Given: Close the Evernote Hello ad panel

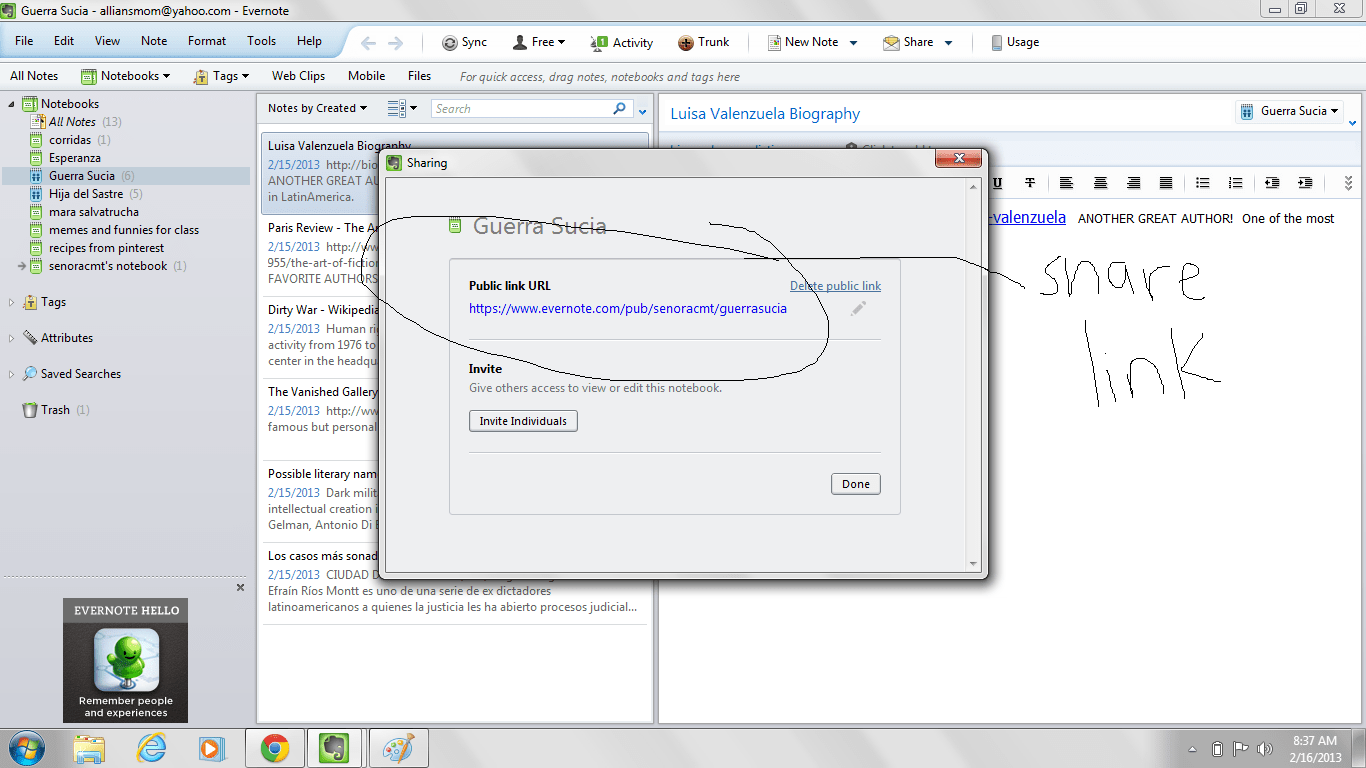Looking at the screenshot, I should (240, 588).
